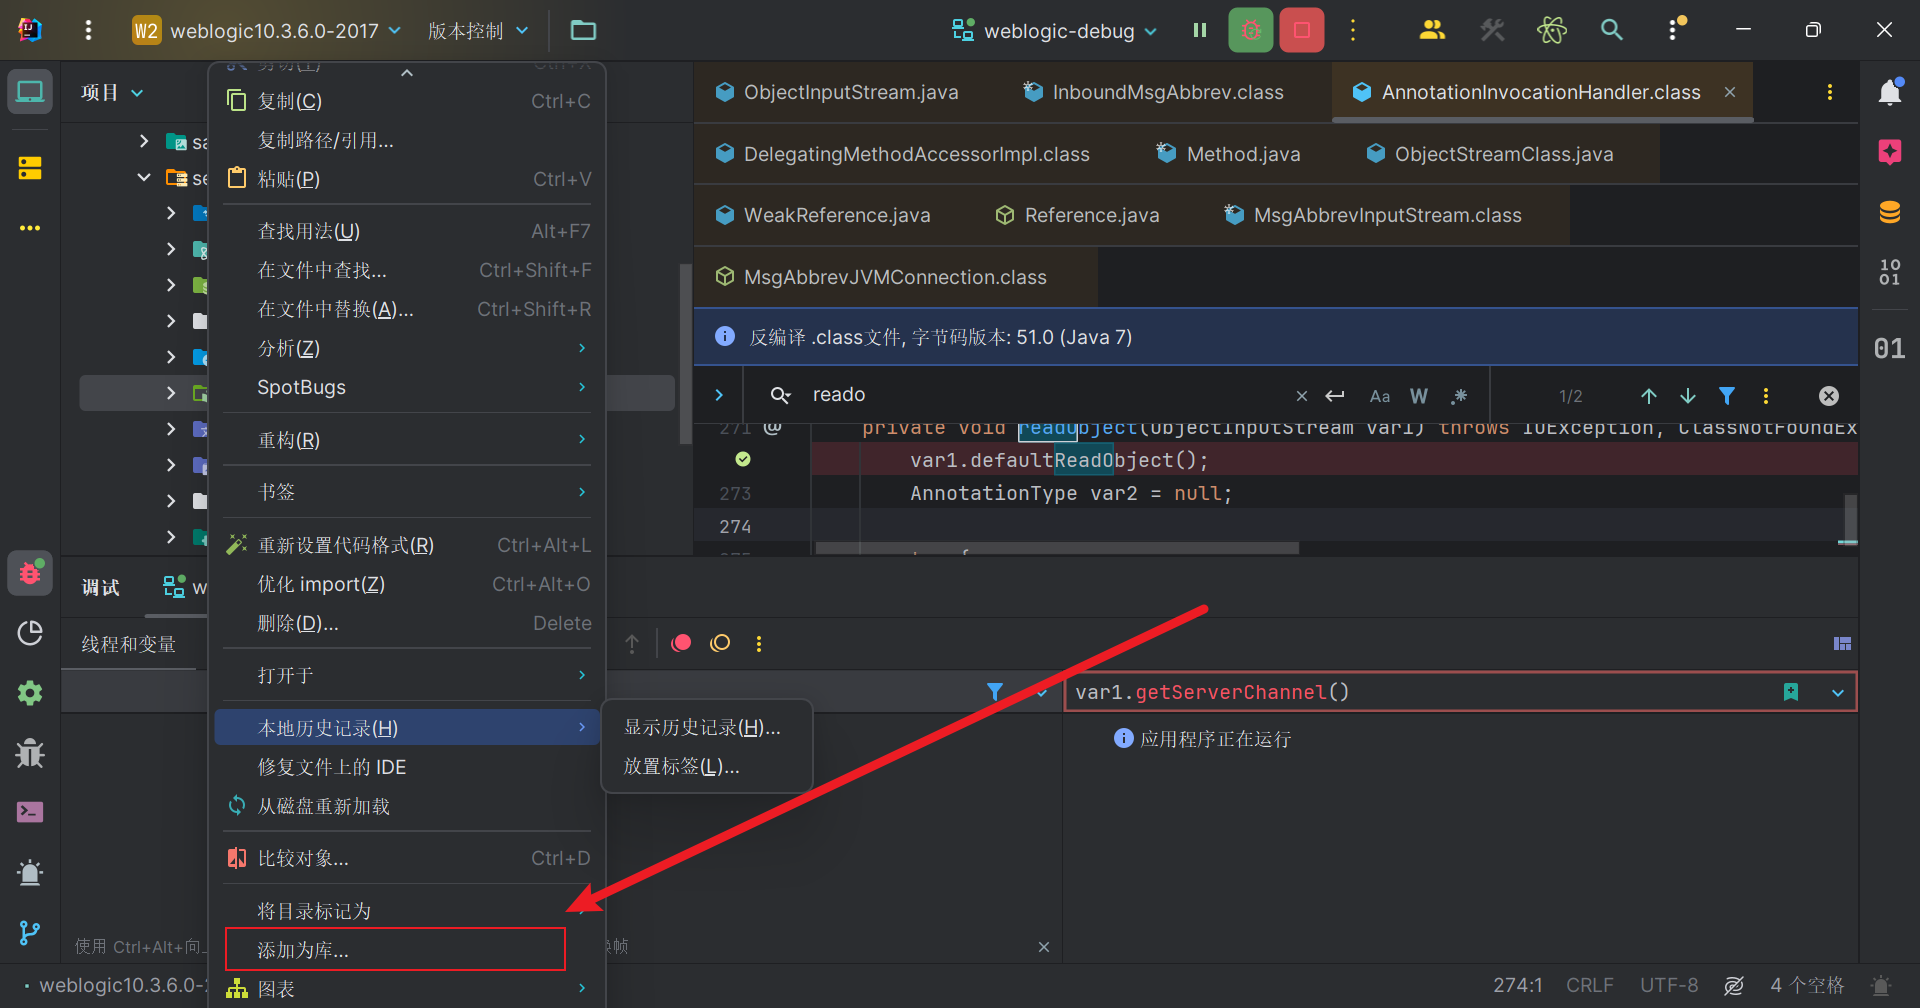The height and width of the screenshot is (1008, 1920).
Task: Select 从磁盘重新加载 menu item
Action: tap(407, 806)
